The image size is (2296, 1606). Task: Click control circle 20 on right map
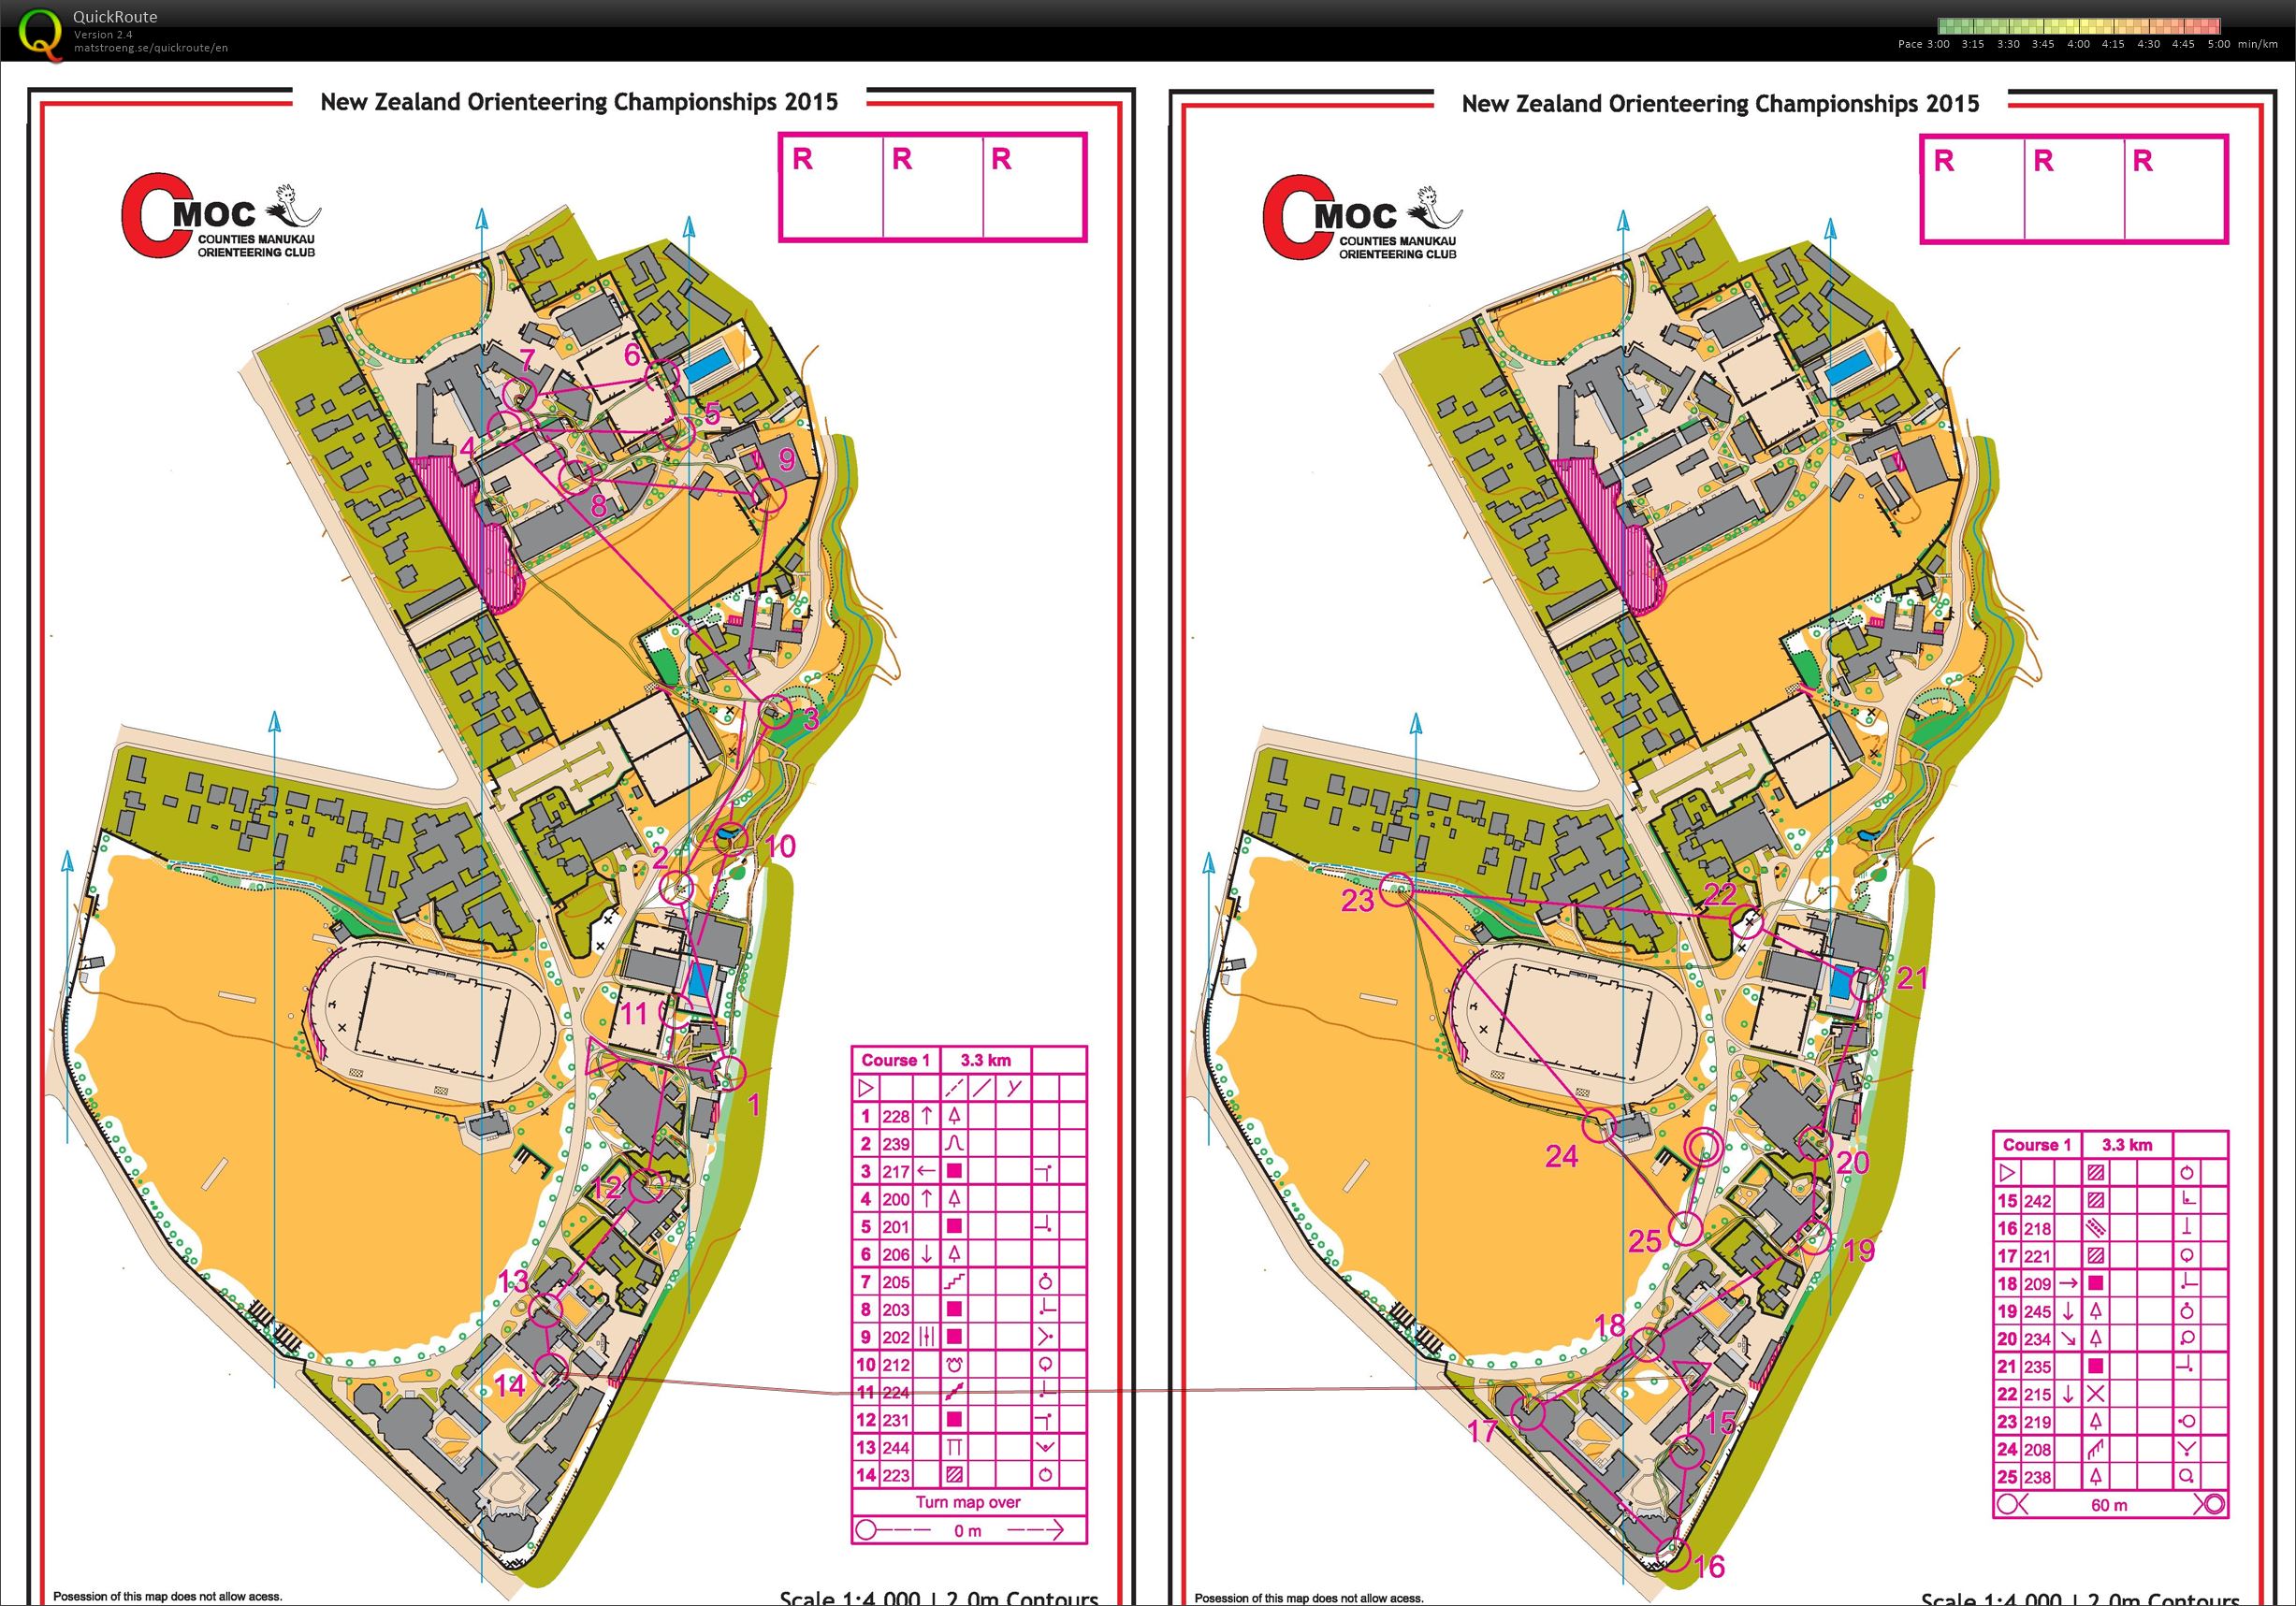coord(1815,1143)
